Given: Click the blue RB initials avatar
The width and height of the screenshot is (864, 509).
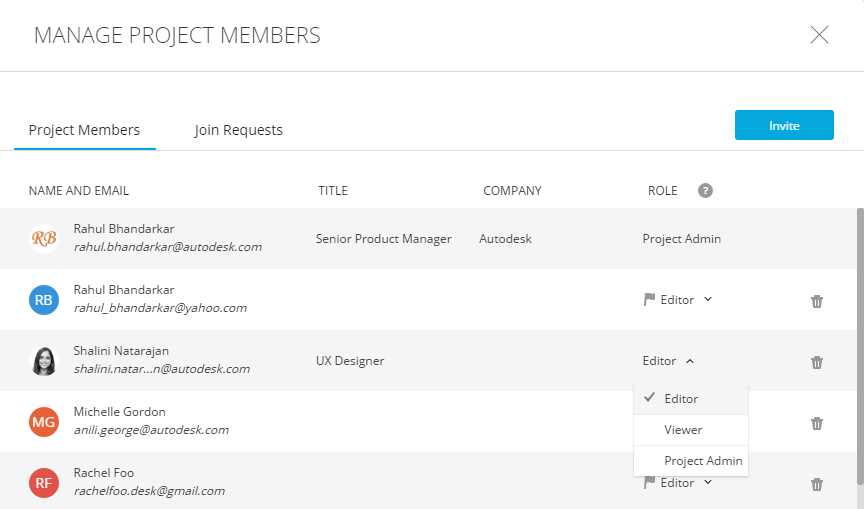Looking at the screenshot, I should point(44,300).
